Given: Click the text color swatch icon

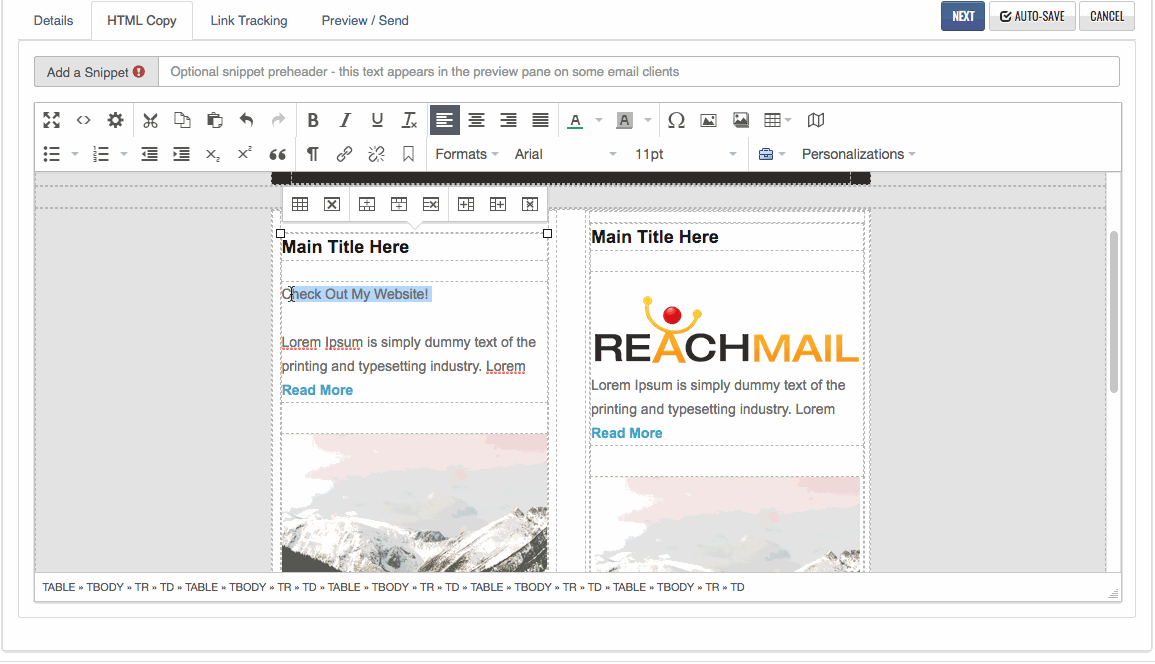Looking at the screenshot, I should coord(575,120).
